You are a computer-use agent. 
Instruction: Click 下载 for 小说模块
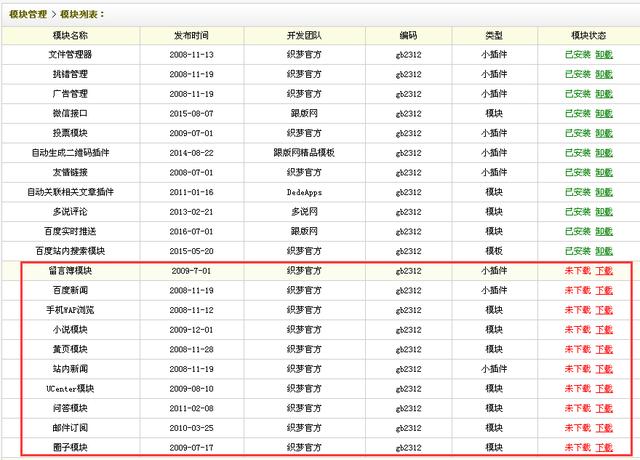point(604,329)
